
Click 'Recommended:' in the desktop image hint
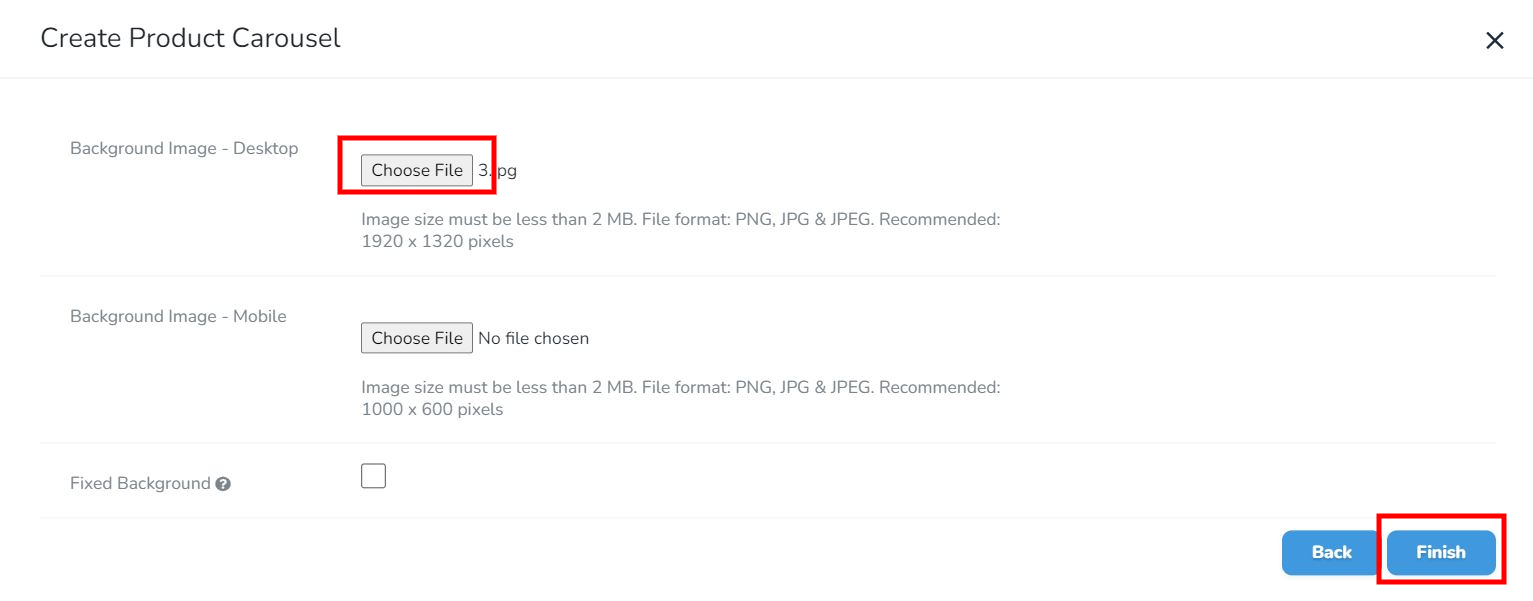point(939,219)
